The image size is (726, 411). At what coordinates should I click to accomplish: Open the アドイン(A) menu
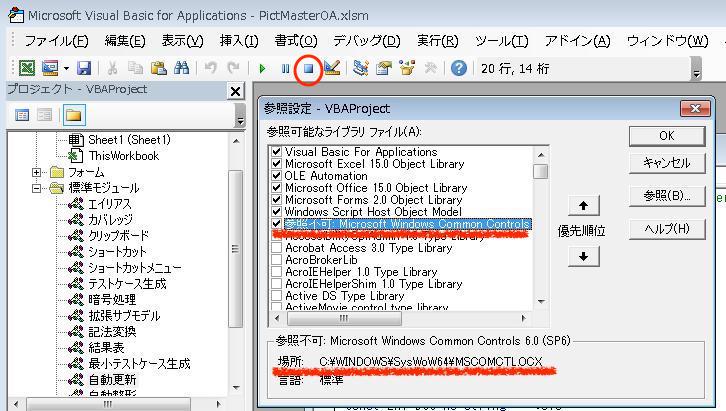point(577,41)
